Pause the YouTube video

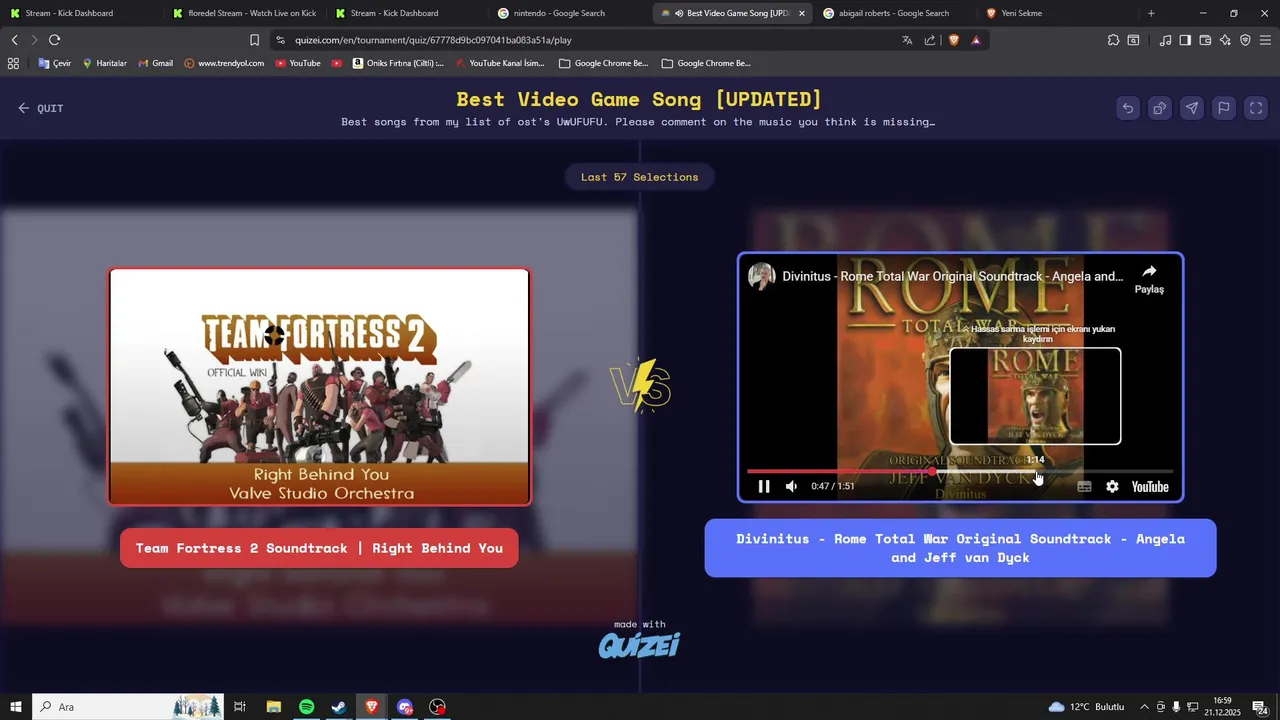pyautogui.click(x=764, y=486)
